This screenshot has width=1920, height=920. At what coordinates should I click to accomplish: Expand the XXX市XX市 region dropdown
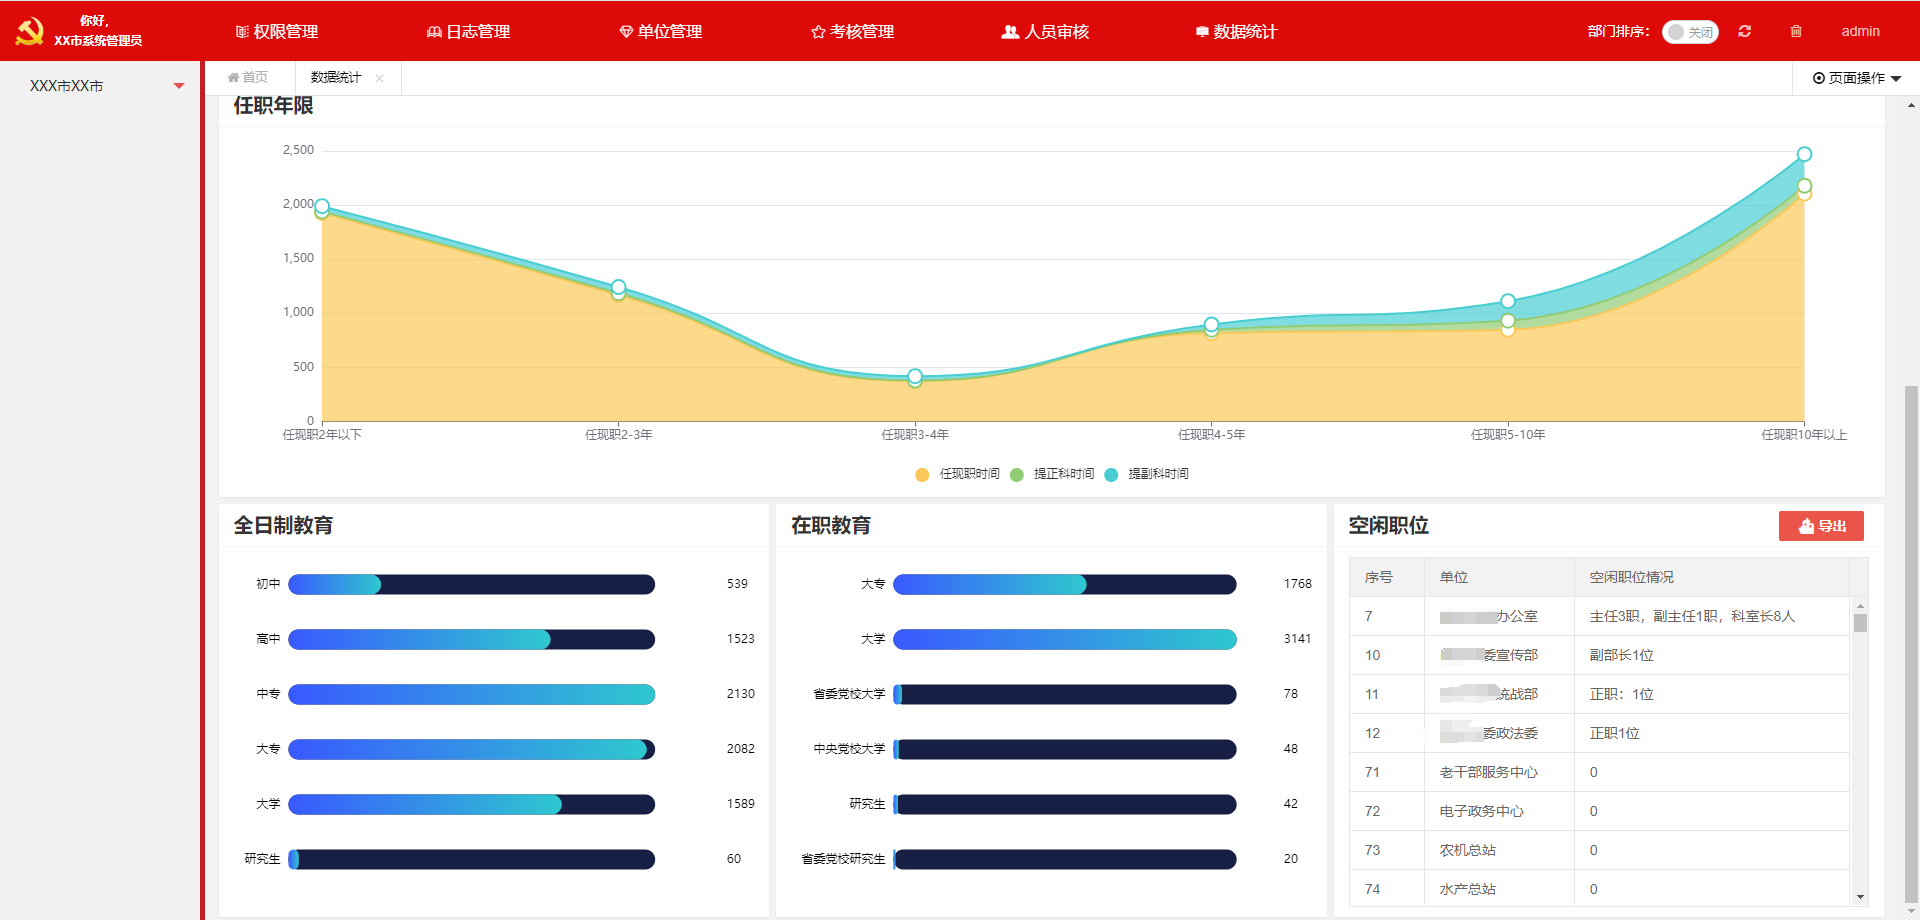[179, 86]
